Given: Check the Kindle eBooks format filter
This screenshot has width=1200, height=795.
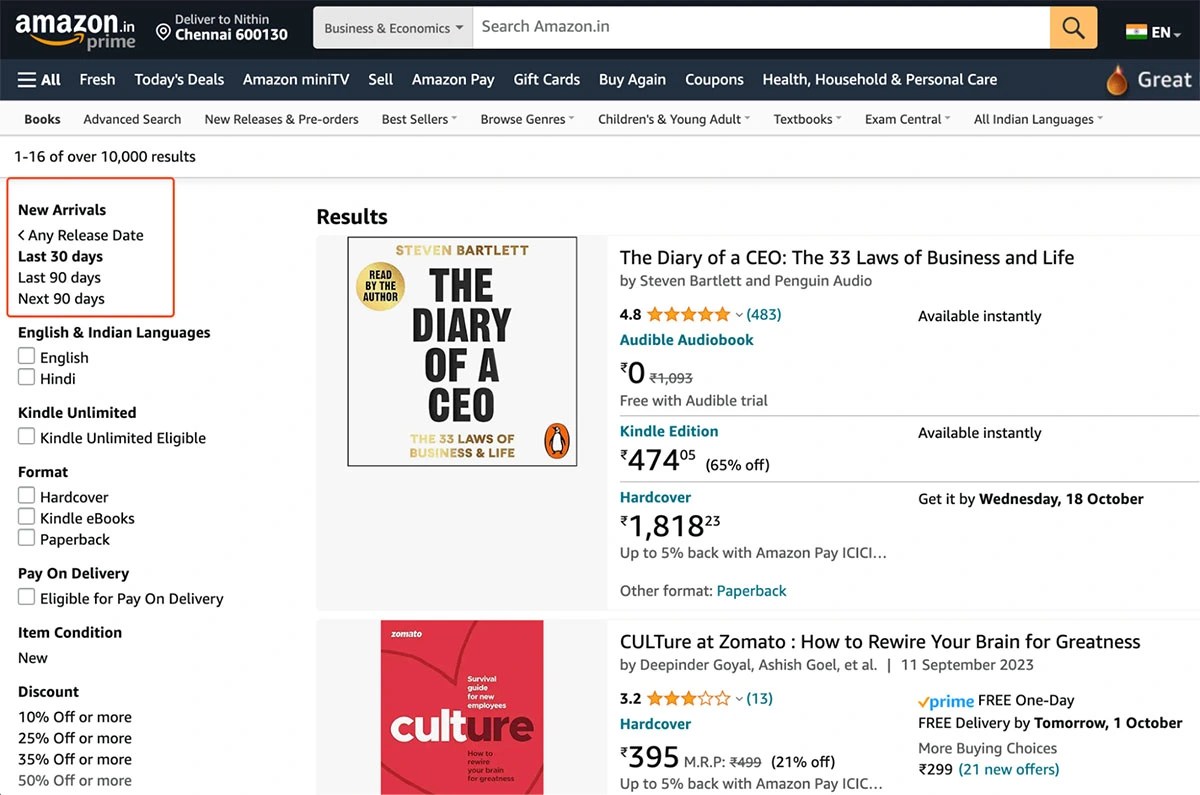Looking at the screenshot, I should [x=26, y=518].
